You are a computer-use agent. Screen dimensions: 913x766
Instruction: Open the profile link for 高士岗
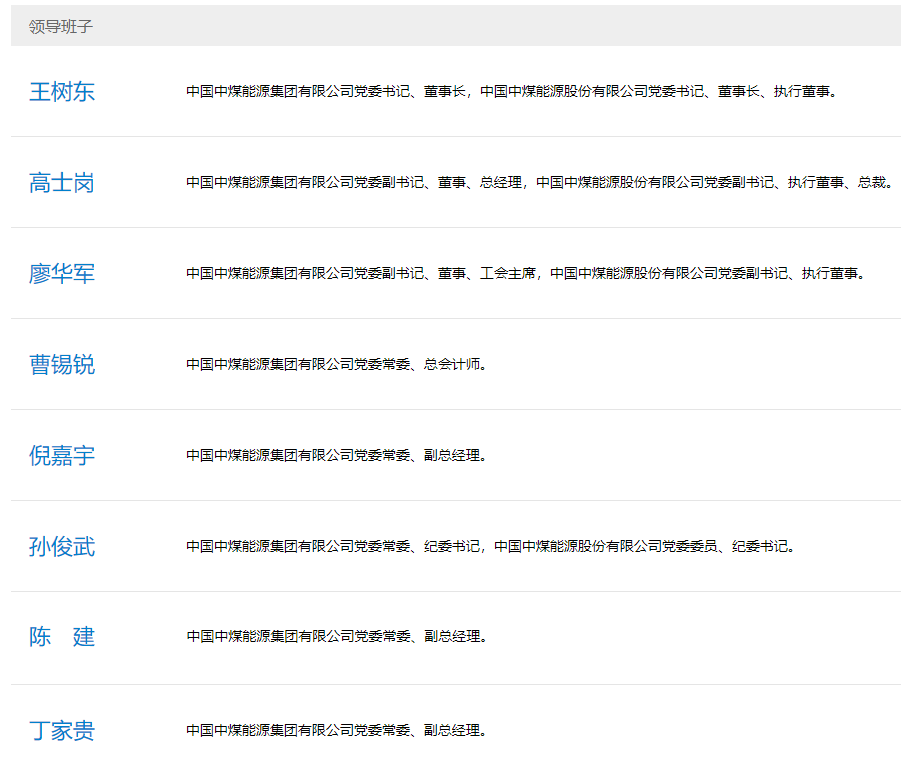click(62, 183)
